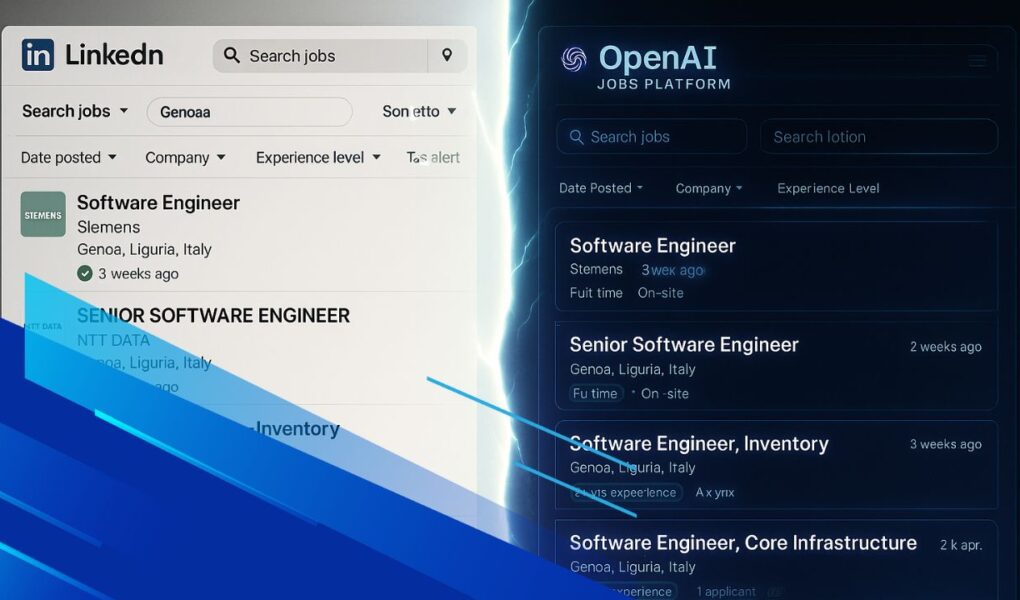Open the 'Son etto' dropdown on LinkedIn
This screenshot has height=600, width=1020.
click(419, 111)
